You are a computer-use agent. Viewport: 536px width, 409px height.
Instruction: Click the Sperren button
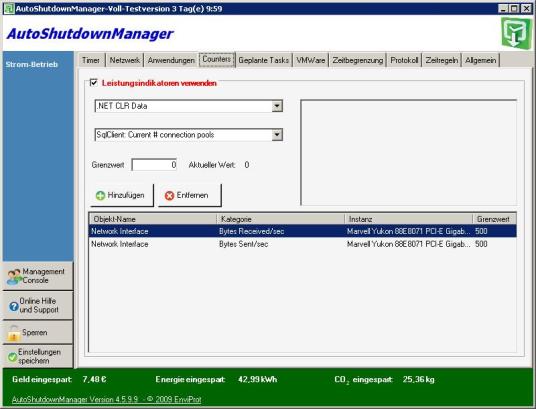pos(38,332)
